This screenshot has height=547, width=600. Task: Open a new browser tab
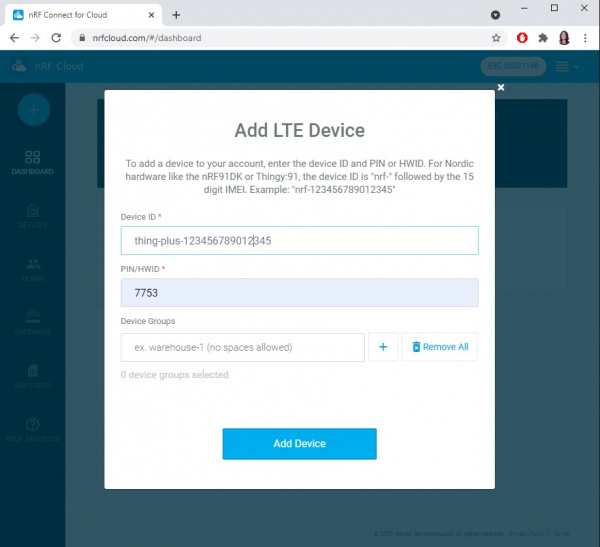tap(176, 15)
